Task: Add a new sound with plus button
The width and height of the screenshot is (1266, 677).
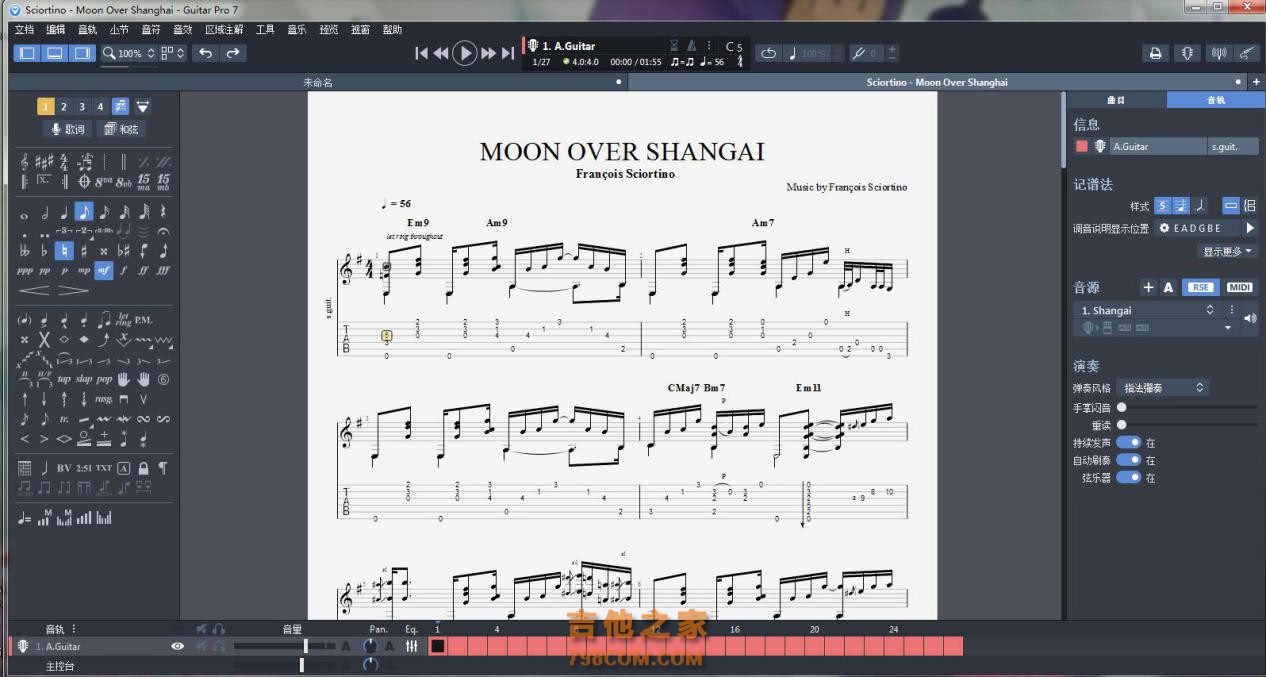Action: [x=1149, y=287]
